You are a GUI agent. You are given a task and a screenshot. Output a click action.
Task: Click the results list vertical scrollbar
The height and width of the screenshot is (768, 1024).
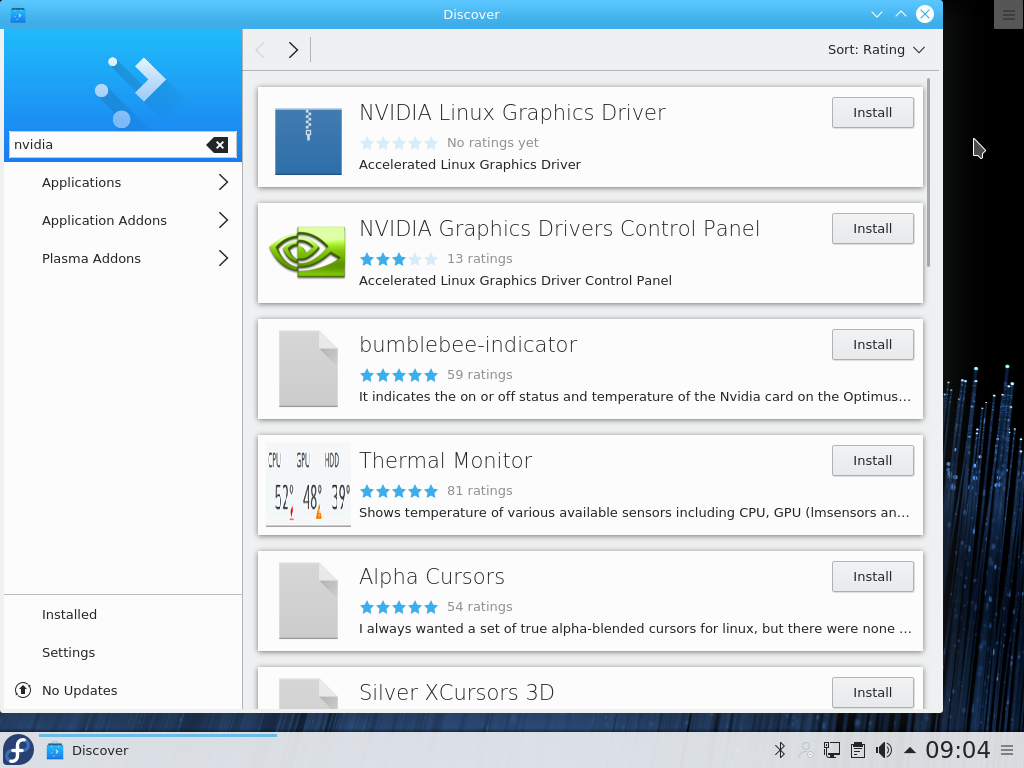pyautogui.click(x=928, y=172)
